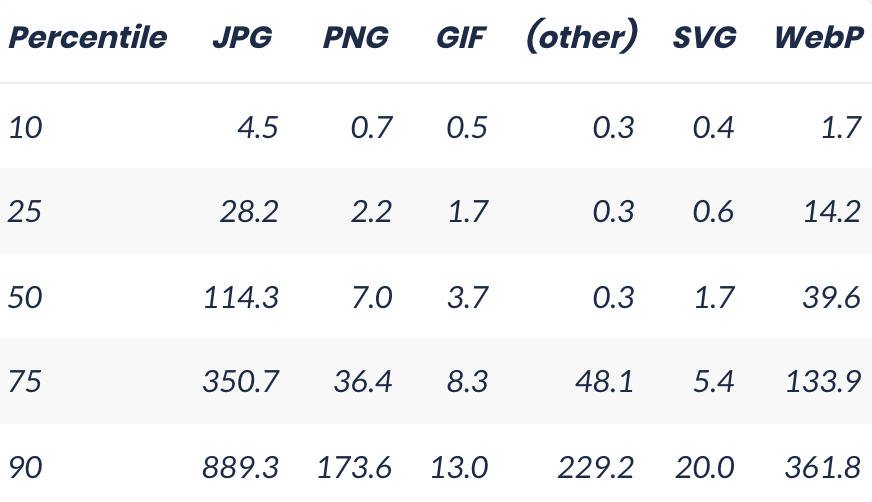Select the SVG value 20.0
This screenshot has width=872, height=502.
point(705,467)
